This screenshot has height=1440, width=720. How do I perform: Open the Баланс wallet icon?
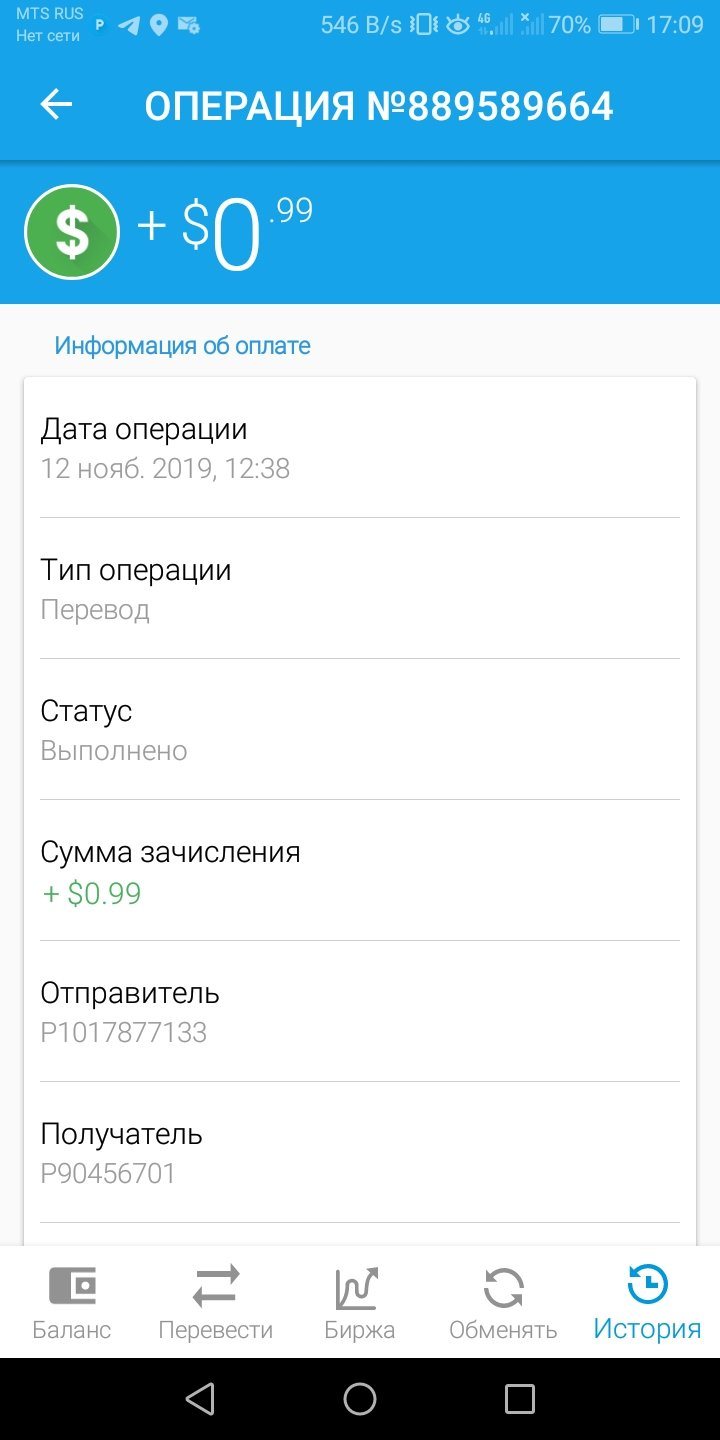(72, 1287)
